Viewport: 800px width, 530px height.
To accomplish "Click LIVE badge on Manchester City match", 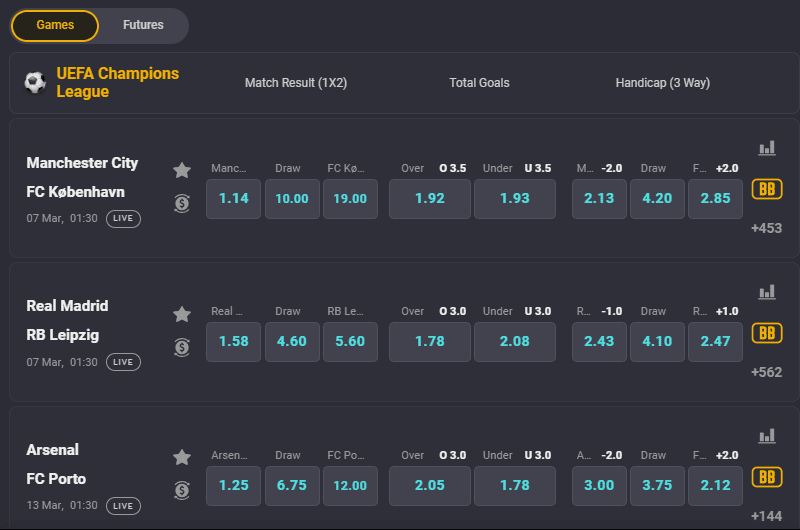I will point(123,218).
